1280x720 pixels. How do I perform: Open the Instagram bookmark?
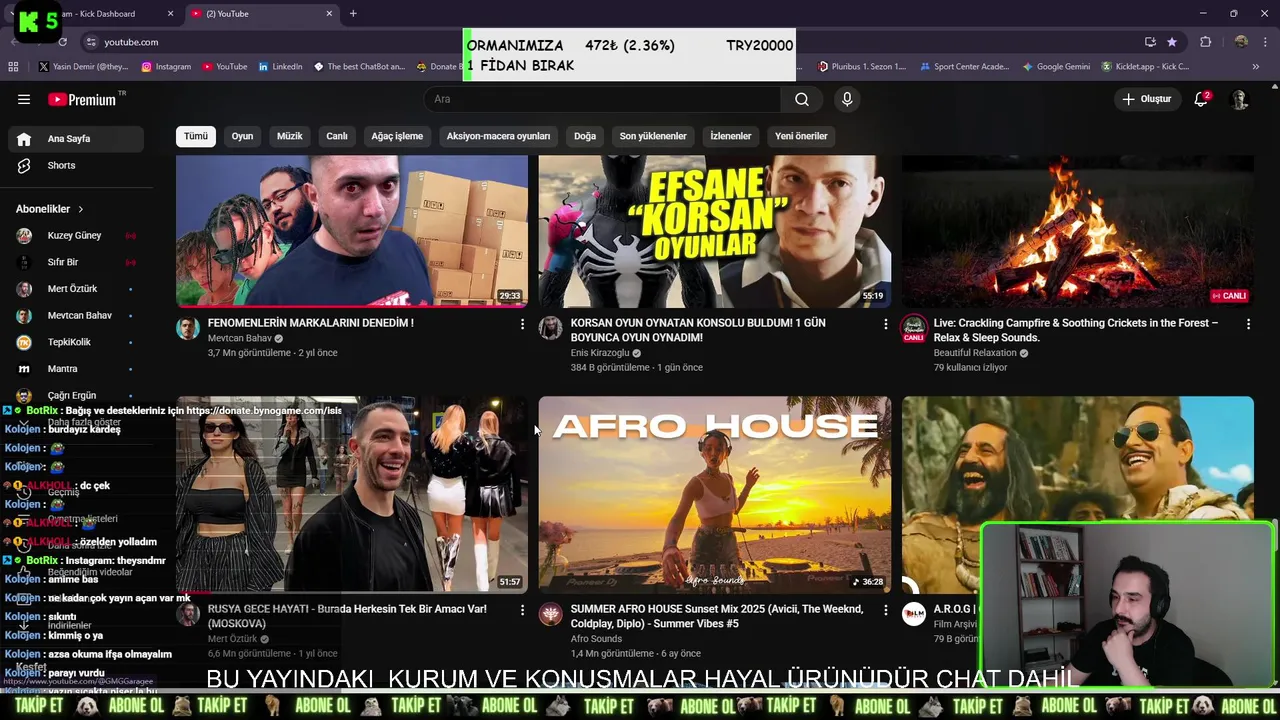(x=166, y=67)
